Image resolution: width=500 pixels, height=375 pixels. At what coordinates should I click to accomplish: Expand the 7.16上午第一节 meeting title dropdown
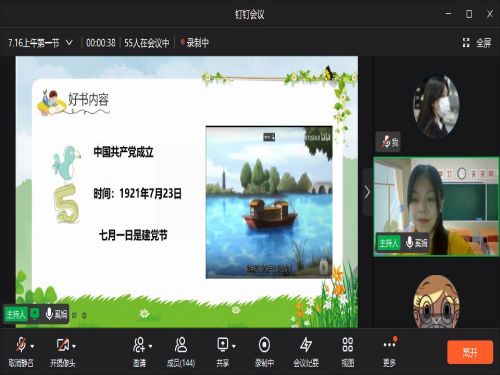69,43
